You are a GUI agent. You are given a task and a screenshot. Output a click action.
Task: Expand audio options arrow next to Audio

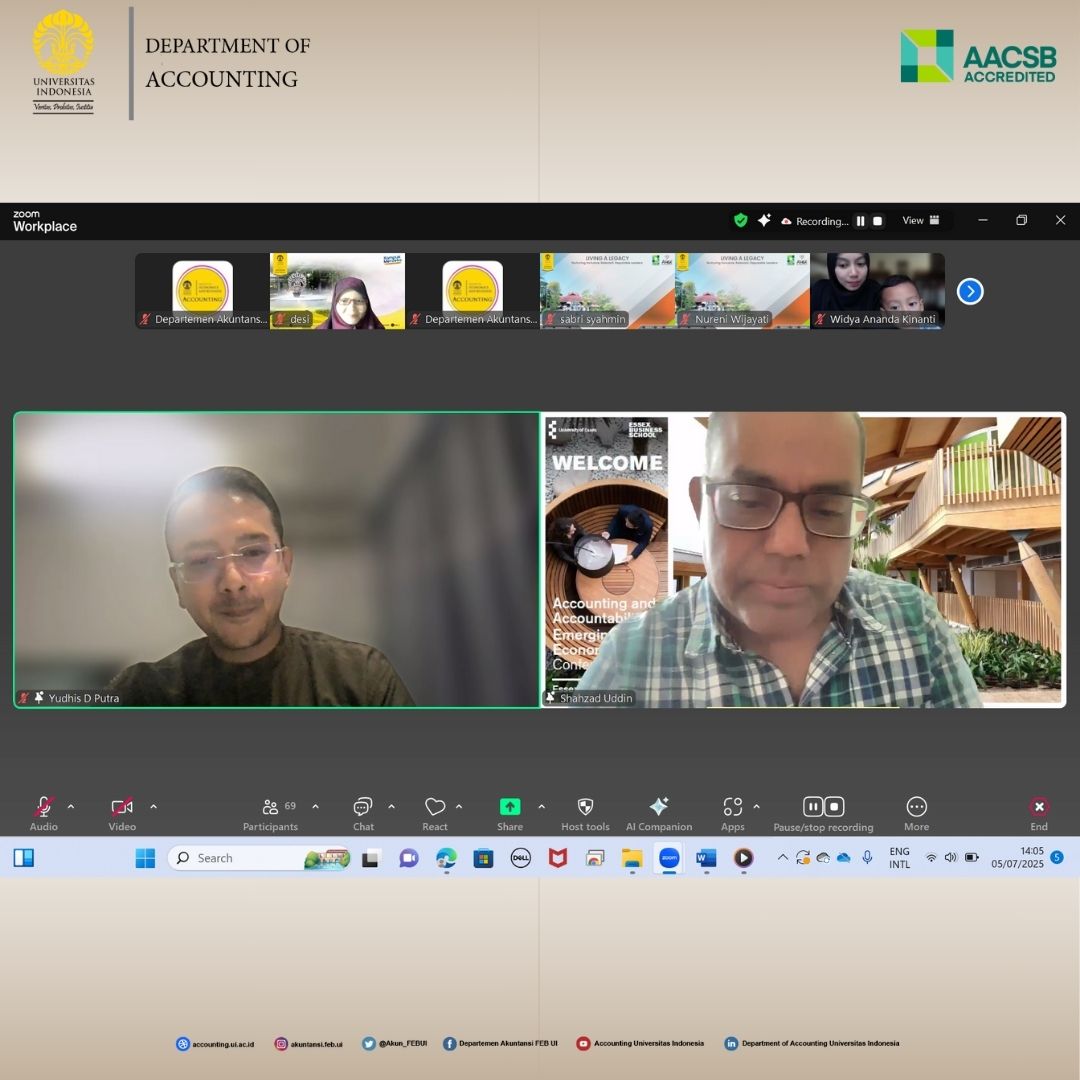(71, 806)
